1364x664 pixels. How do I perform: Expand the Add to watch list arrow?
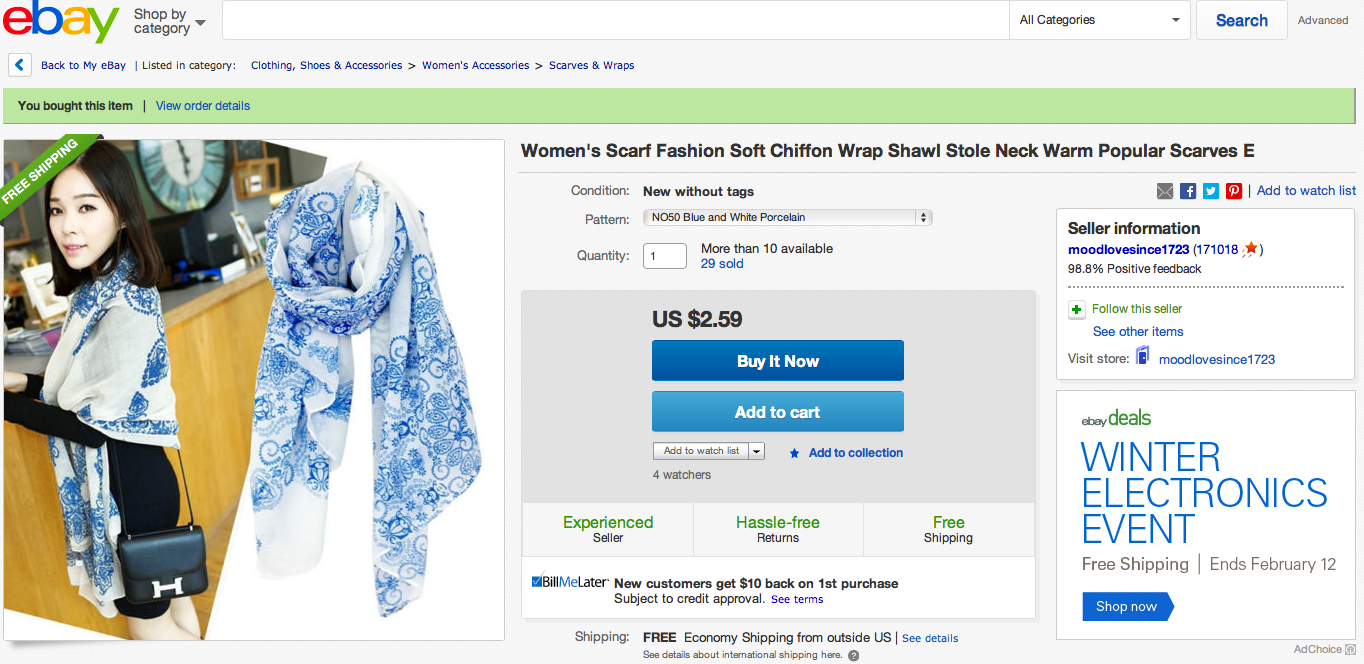tap(757, 451)
